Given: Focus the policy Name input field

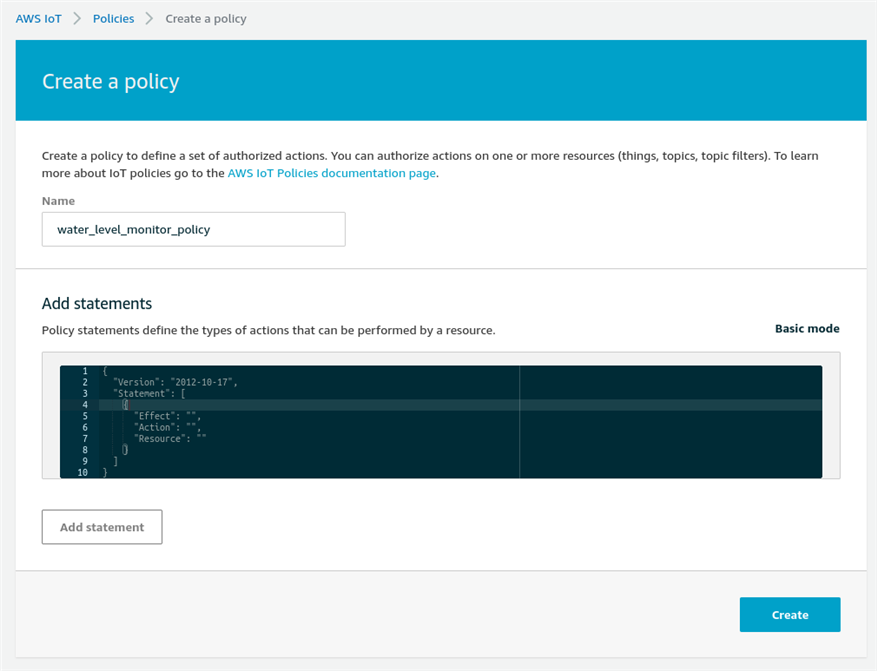Looking at the screenshot, I should coord(194,229).
